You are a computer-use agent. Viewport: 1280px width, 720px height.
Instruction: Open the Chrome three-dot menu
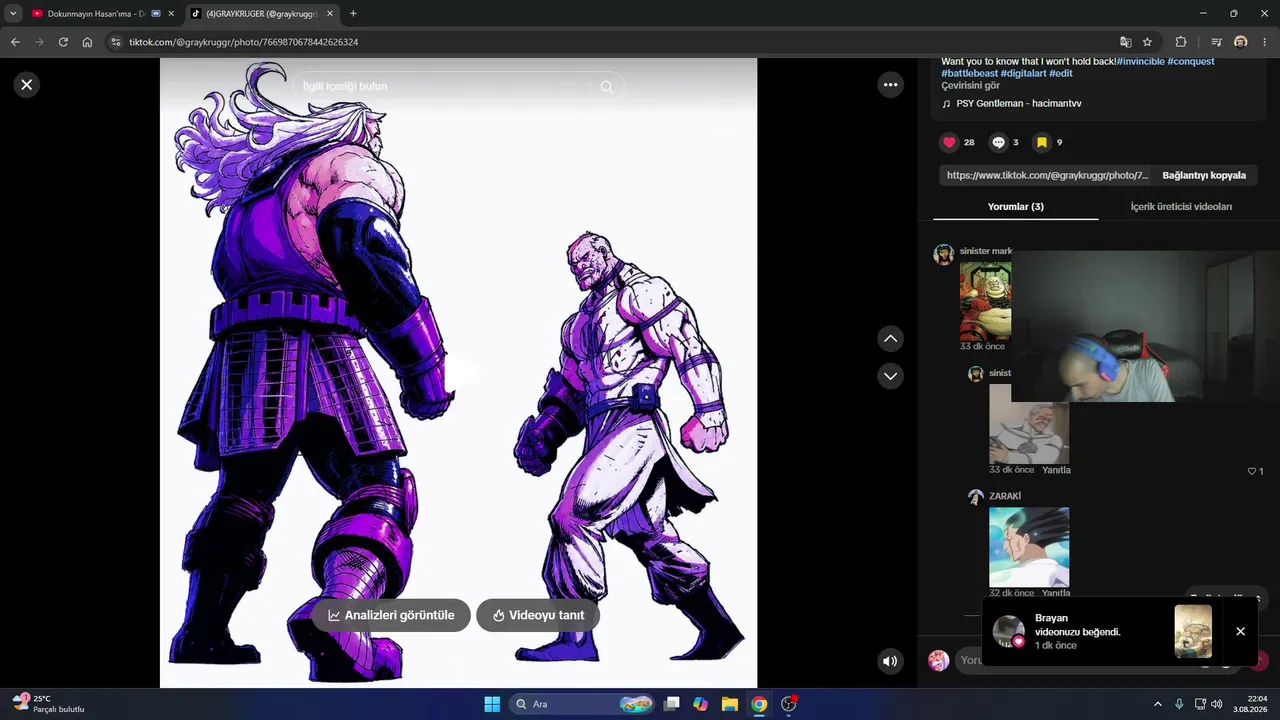1264,42
